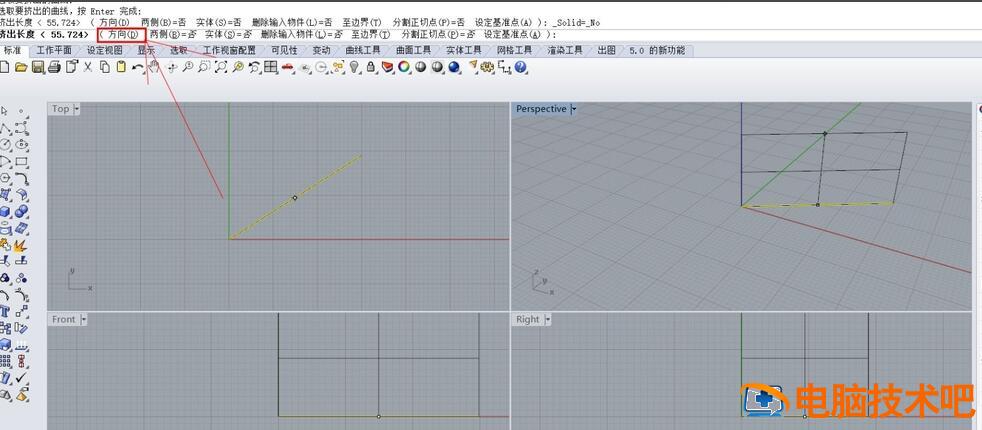
Task: Click the Print icon in the toolbar
Action: click(54, 67)
